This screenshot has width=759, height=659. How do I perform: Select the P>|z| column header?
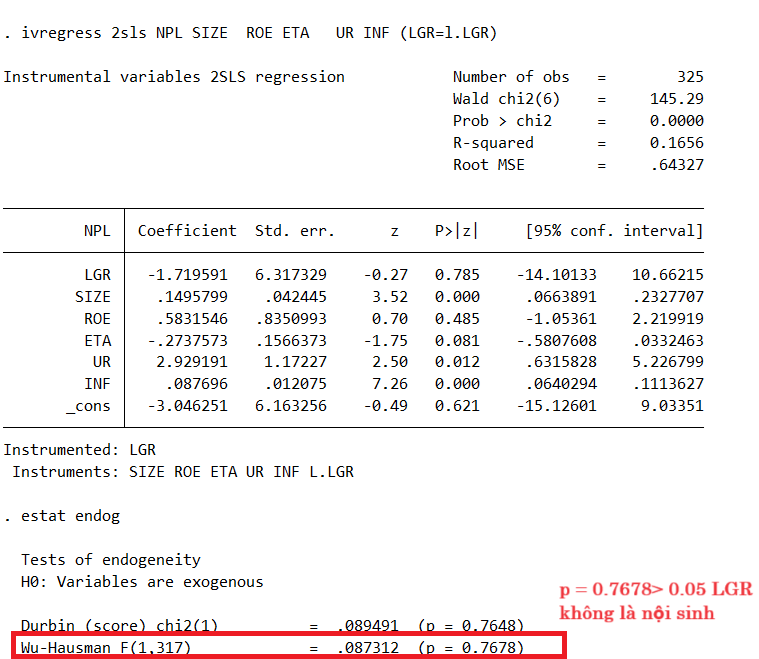pyautogui.click(x=456, y=231)
